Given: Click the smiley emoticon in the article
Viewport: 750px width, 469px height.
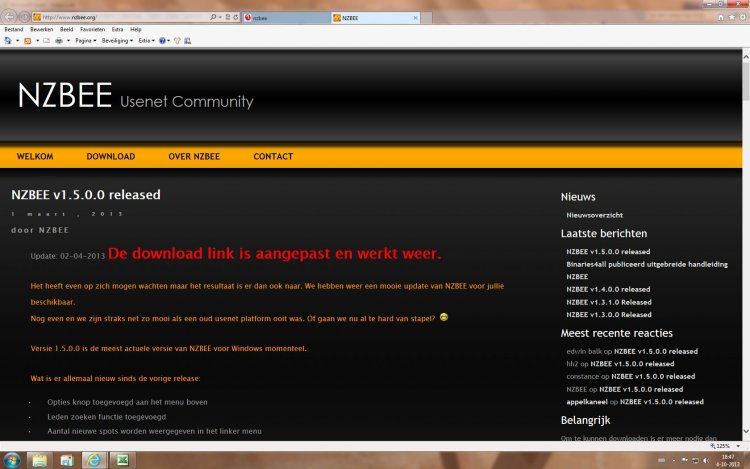Looking at the screenshot, I should [444, 317].
